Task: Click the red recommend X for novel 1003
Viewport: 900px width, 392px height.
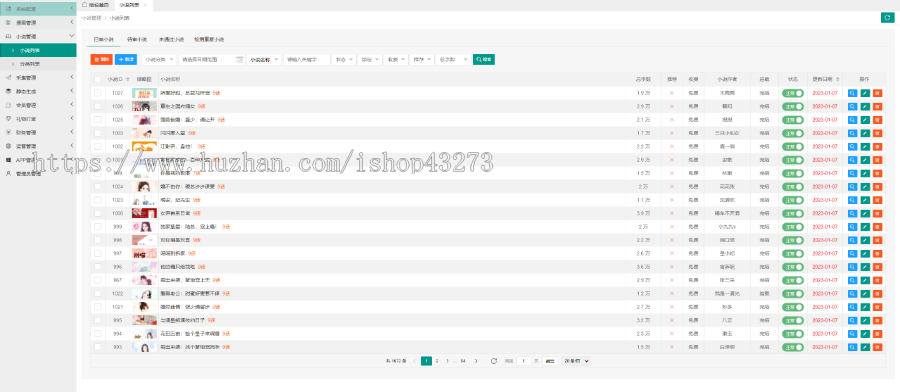Action: 672,133
